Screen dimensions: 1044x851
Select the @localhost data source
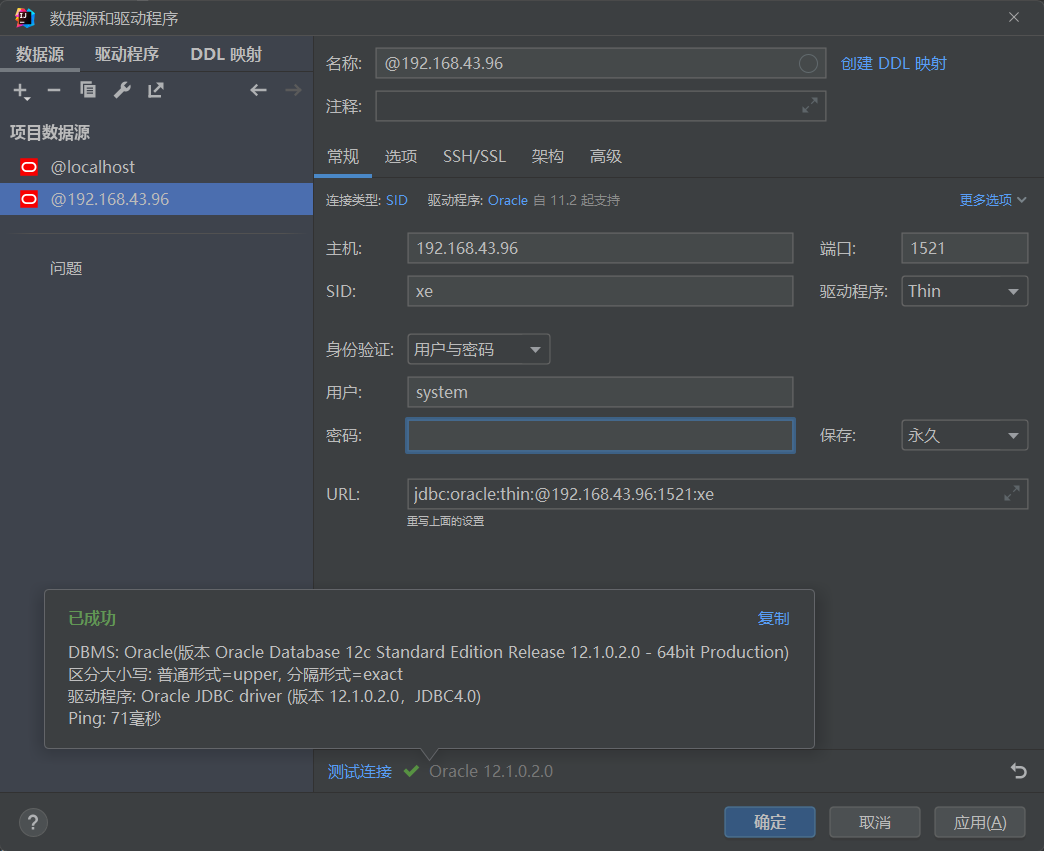click(x=93, y=167)
